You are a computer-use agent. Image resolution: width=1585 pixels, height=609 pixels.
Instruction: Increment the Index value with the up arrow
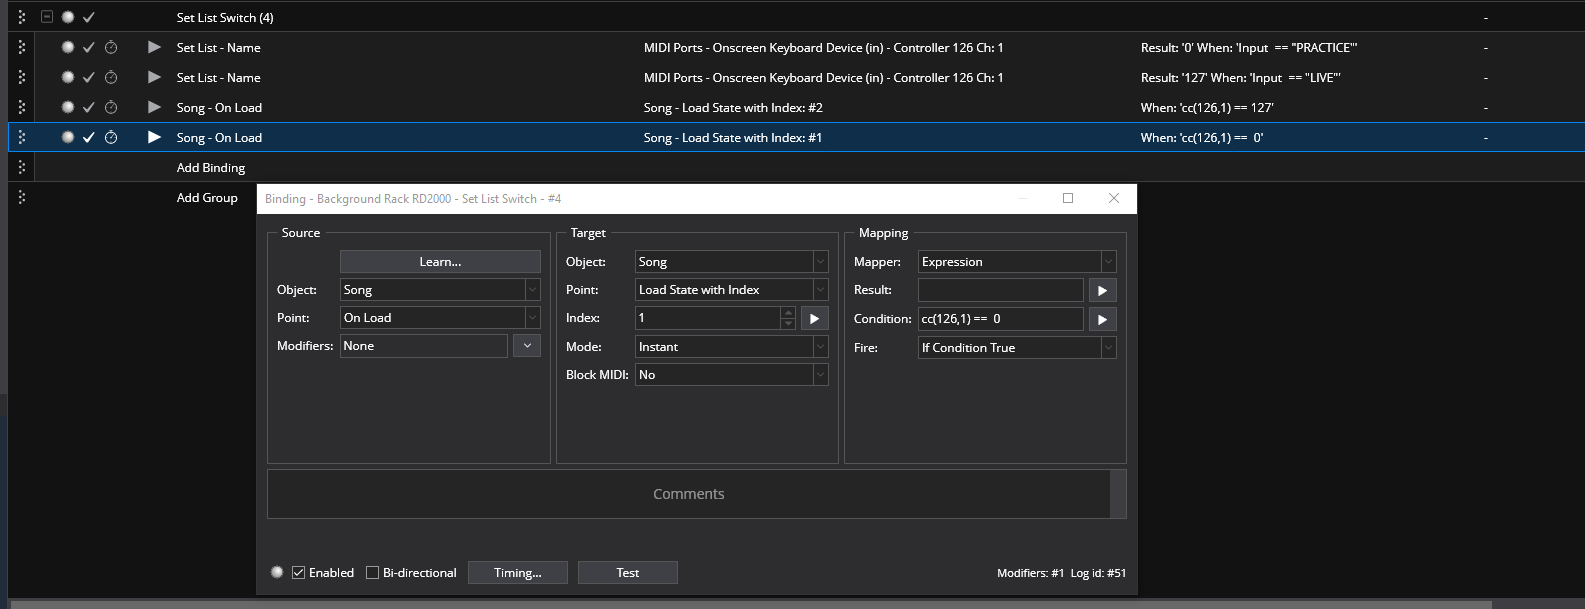(x=788, y=313)
